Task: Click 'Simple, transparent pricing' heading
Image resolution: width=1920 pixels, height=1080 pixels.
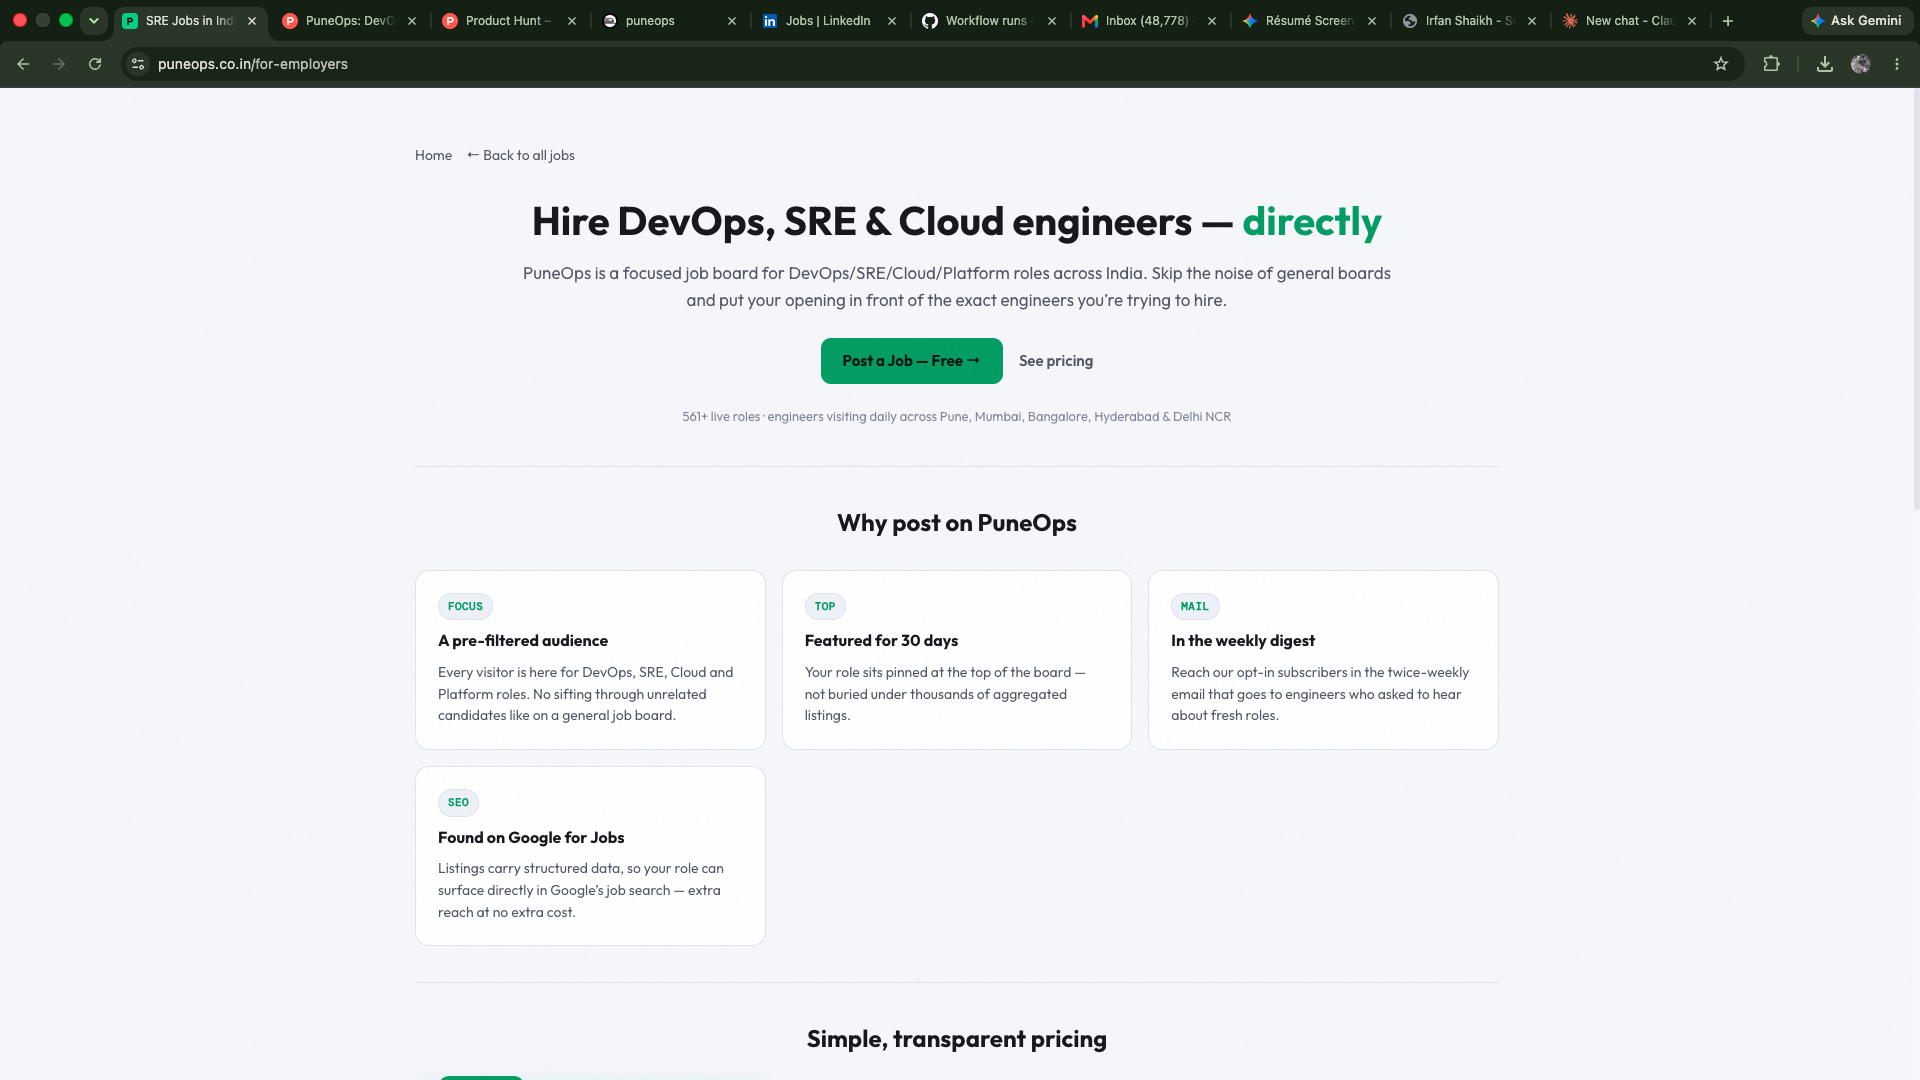Action: (x=957, y=1039)
